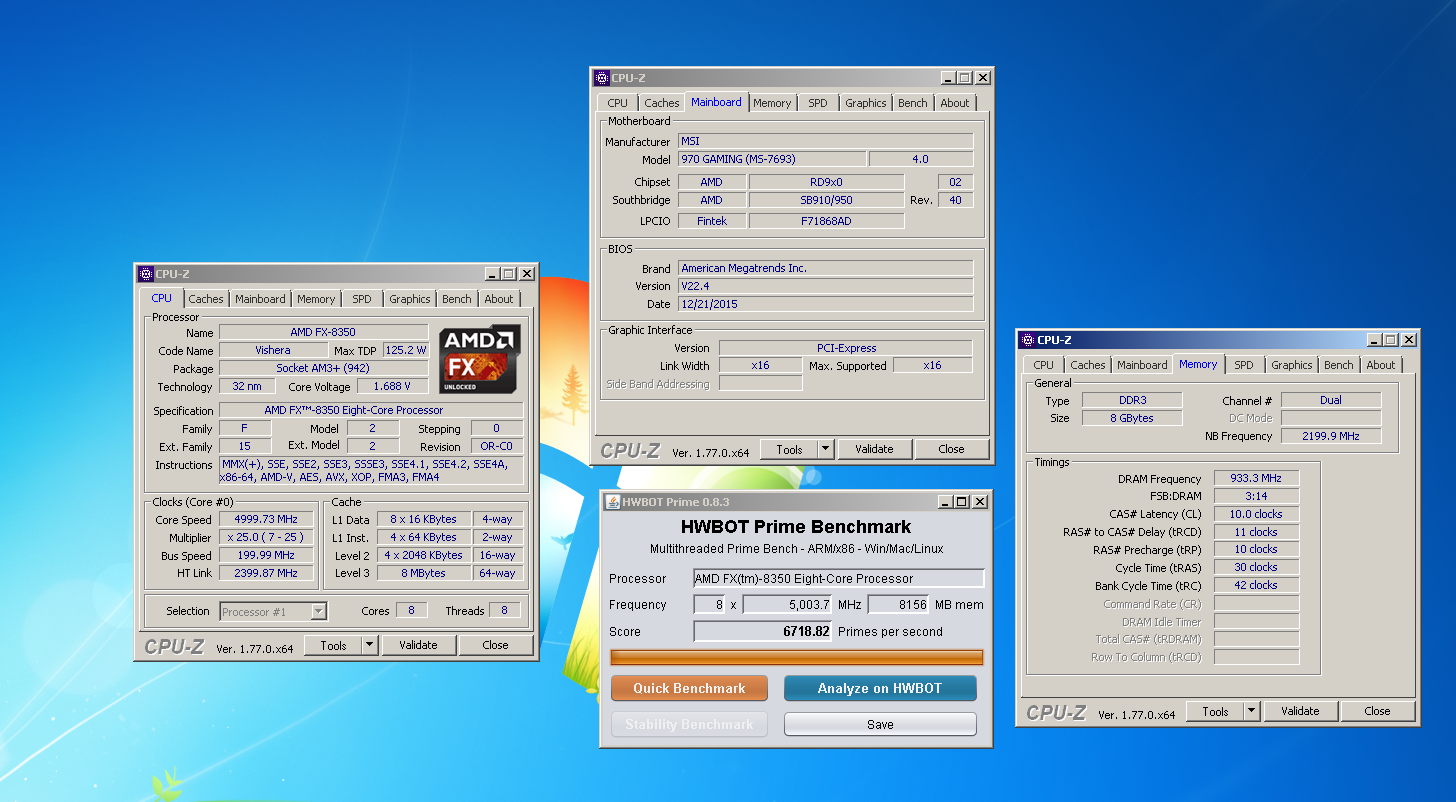Click the FSB:DRAM 3:14 value

1256,496
